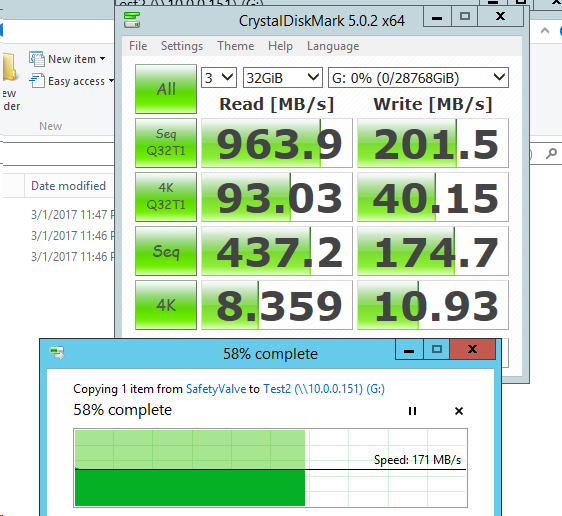Start the plain 4K test

click(166, 305)
